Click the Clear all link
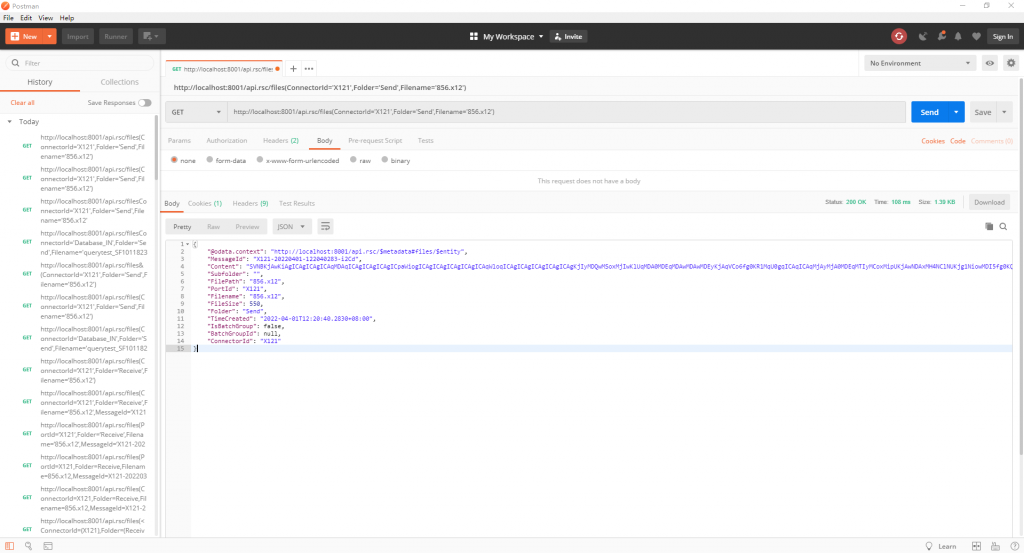 (22, 103)
